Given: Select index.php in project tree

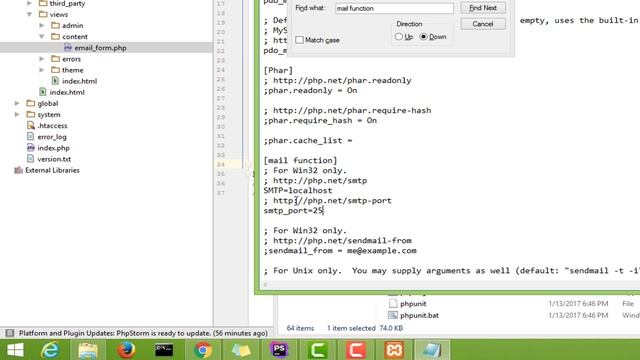Looking at the screenshot, I should [53, 148].
